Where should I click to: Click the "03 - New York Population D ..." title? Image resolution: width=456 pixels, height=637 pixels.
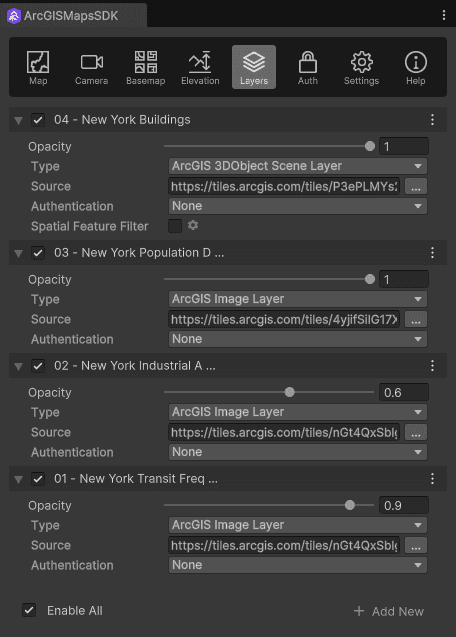click(x=139, y=253)
